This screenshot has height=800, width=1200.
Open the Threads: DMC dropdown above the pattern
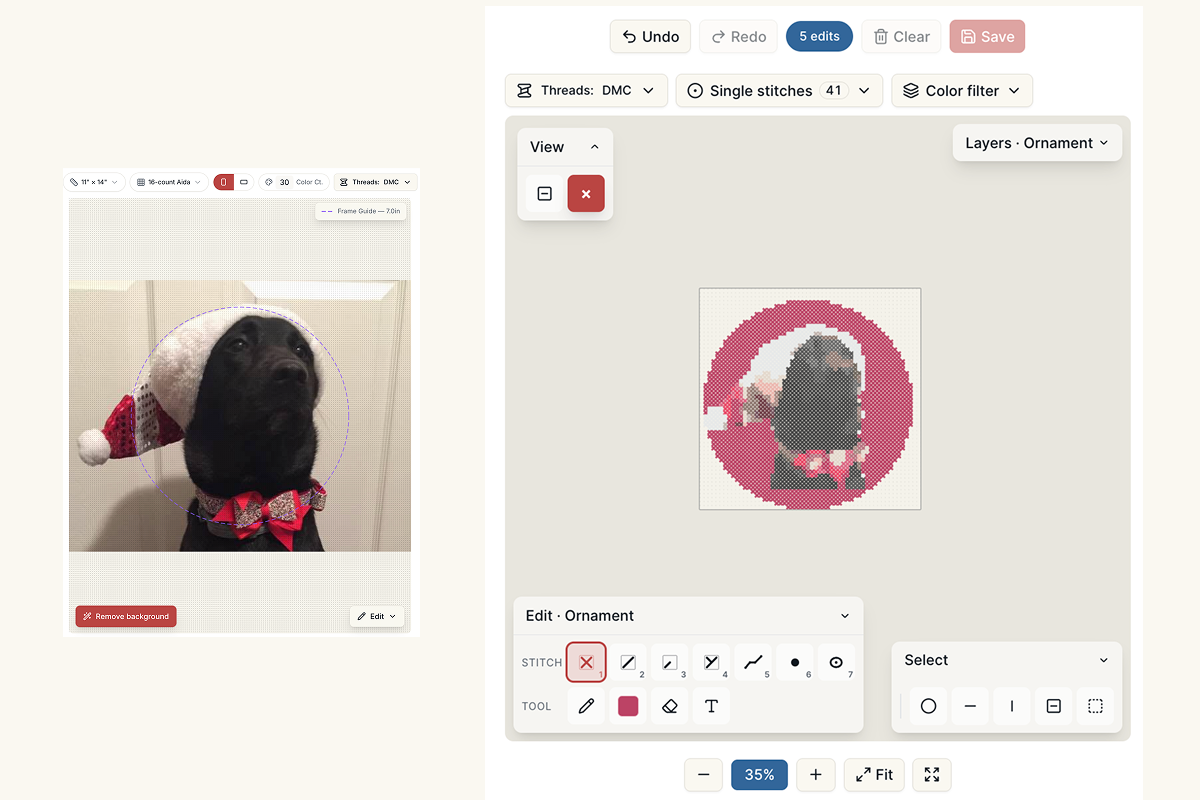[586, 90]
